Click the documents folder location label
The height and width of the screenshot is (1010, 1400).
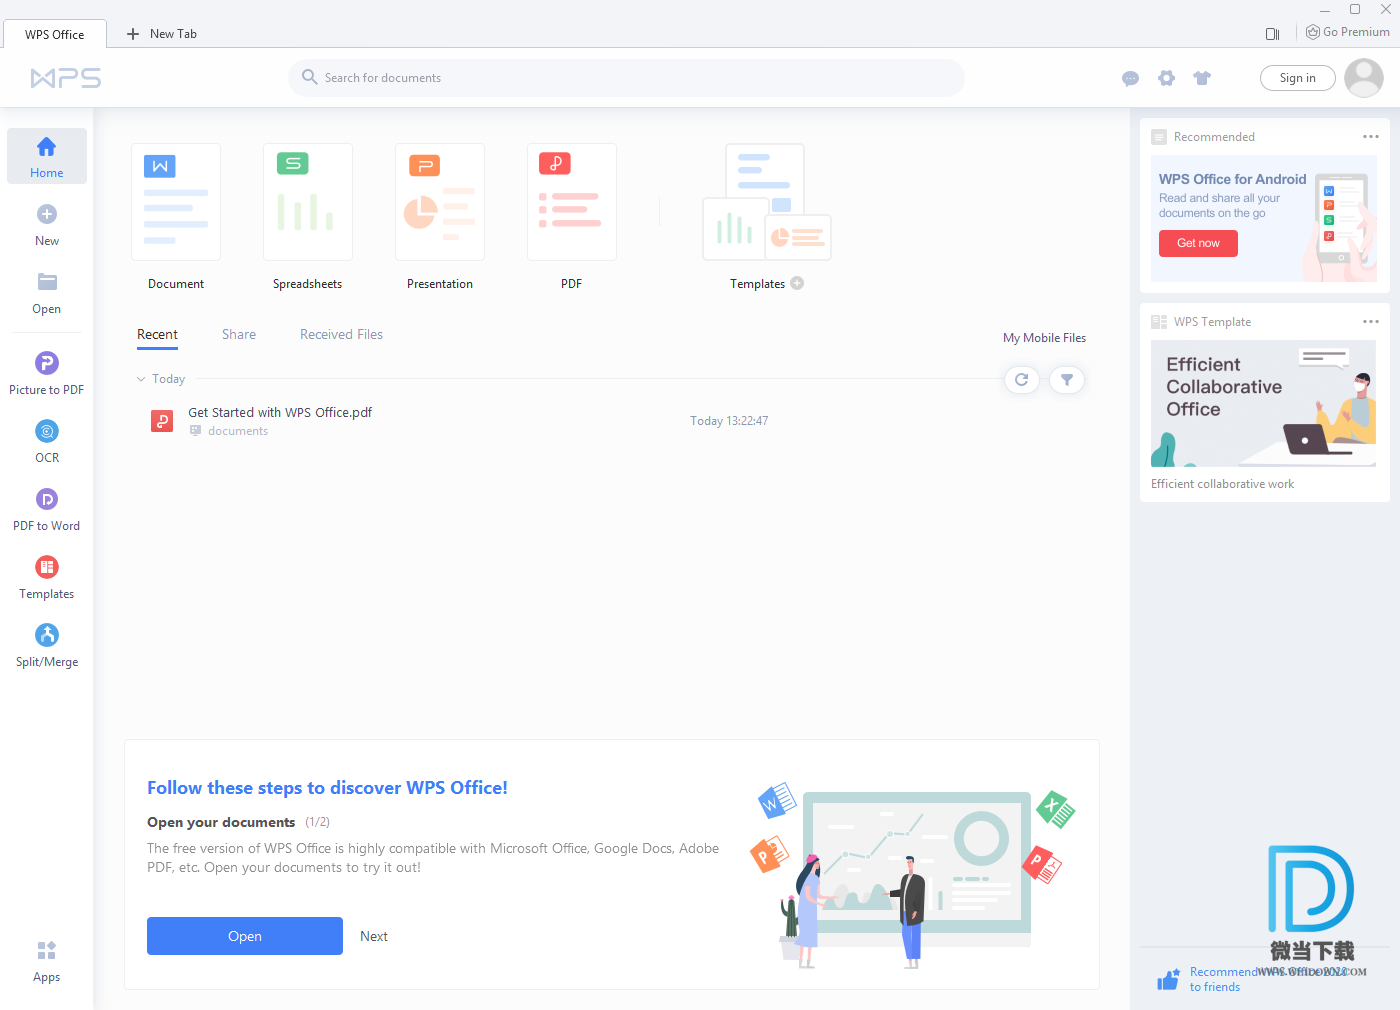point(238,431)
